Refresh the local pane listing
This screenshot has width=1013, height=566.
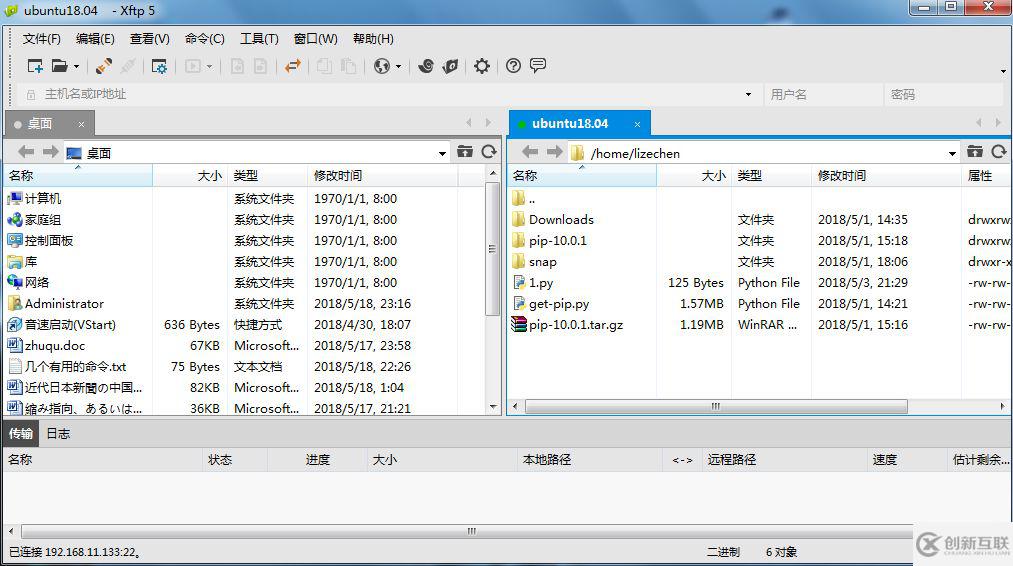pos(489,151)
